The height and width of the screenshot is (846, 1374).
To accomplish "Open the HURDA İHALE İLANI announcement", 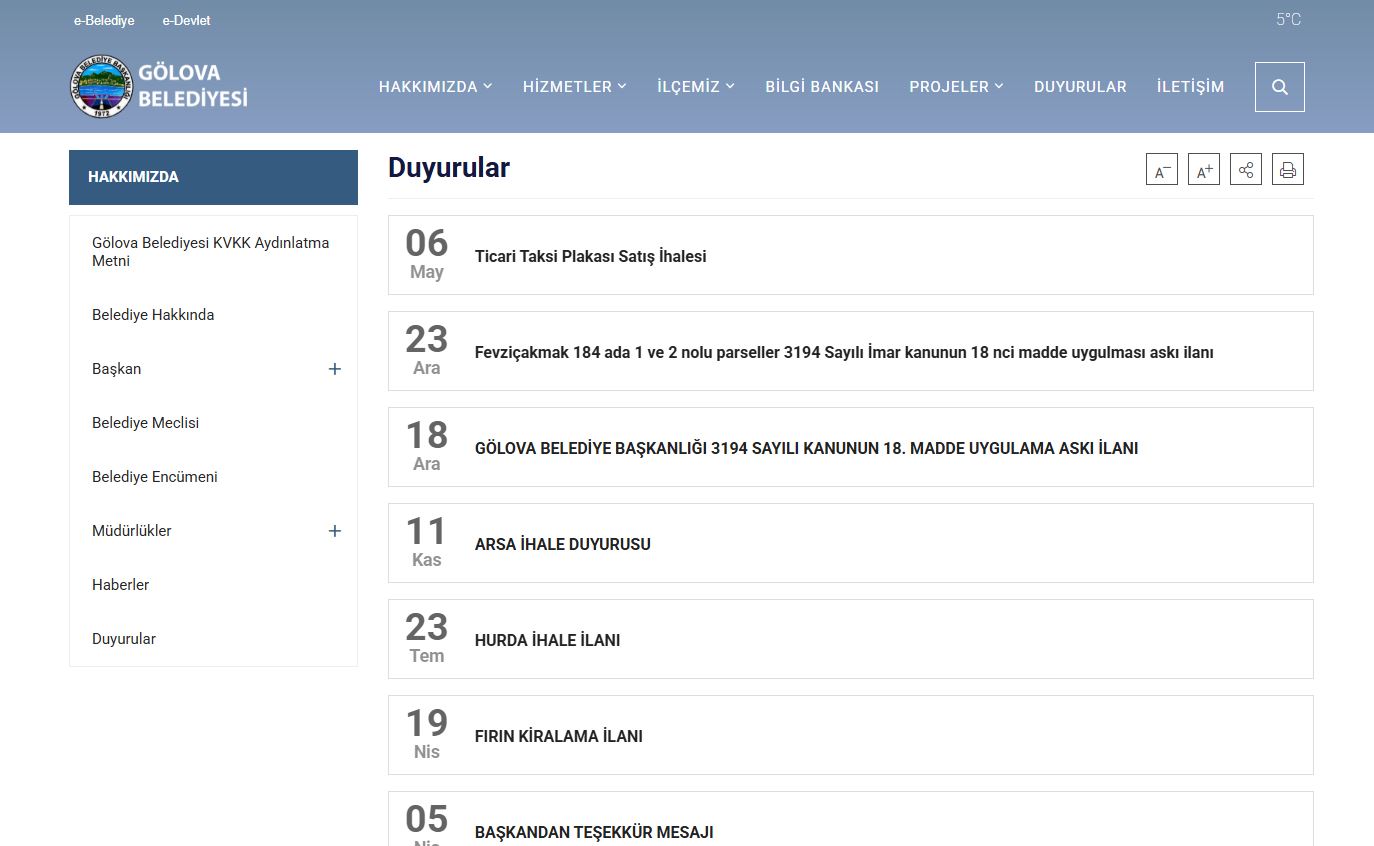I will tap(547, 641).
